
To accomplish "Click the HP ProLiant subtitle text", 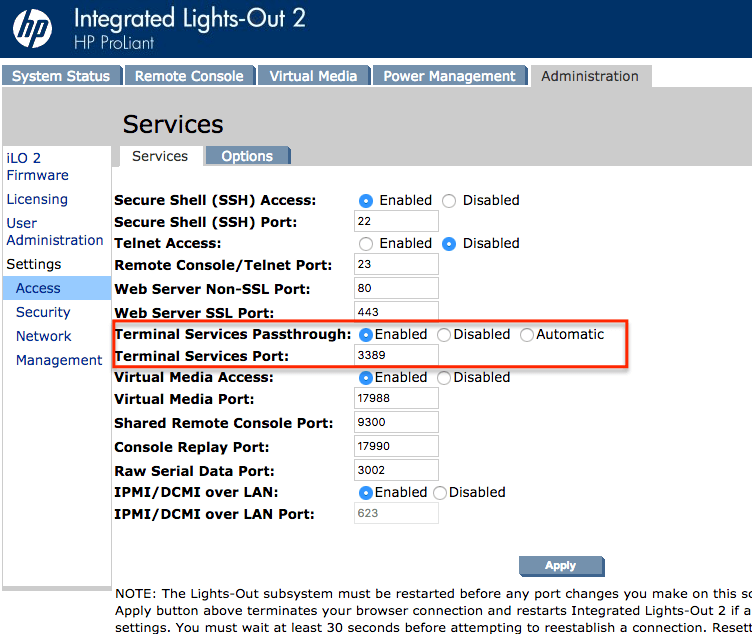I will [114, 43].
